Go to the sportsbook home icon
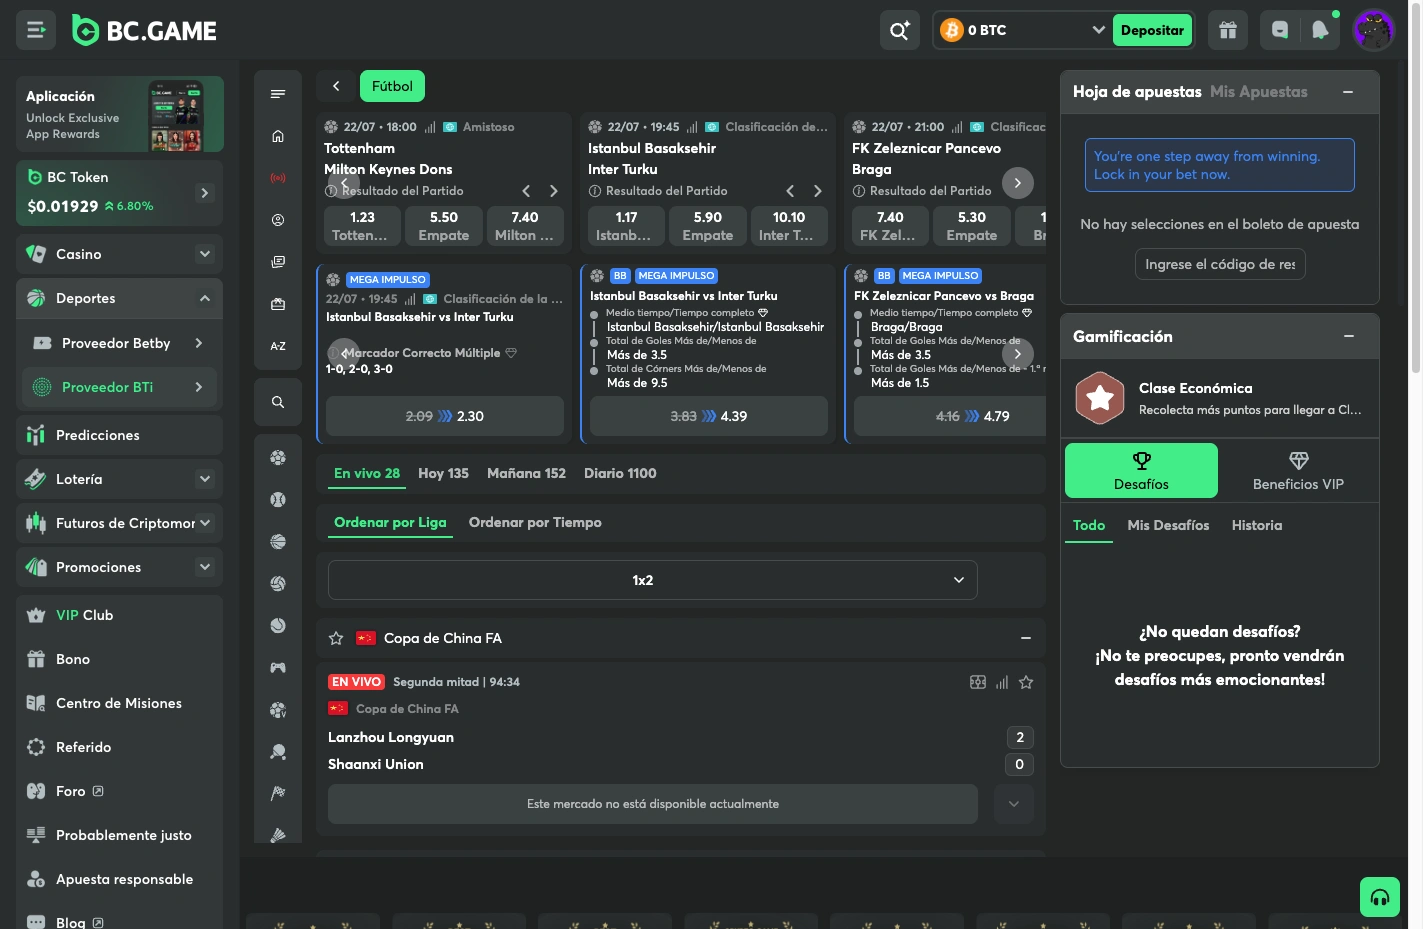Viewport: 1423px width, 929px height. click(x=278, y=136)
